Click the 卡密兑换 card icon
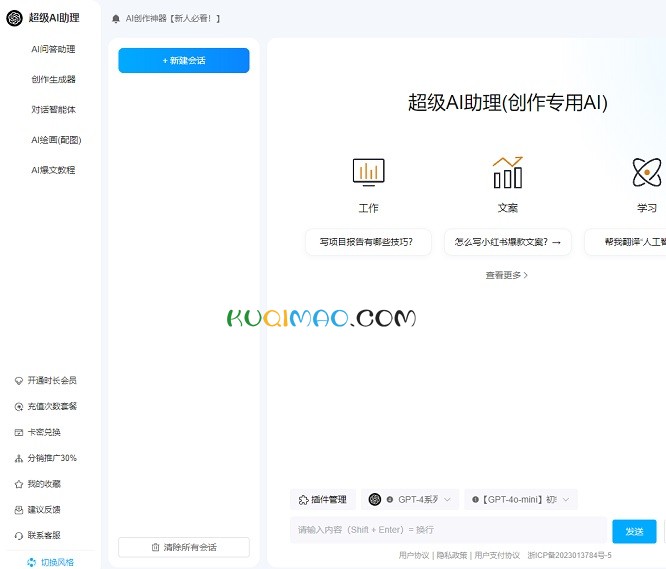This screenshot has height=569, width=666. (19, 433)
